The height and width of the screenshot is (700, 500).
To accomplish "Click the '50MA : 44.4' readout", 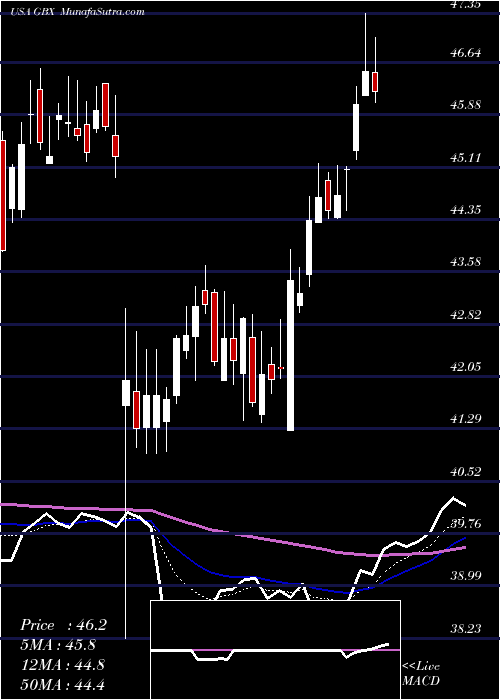I will [62, 684].
